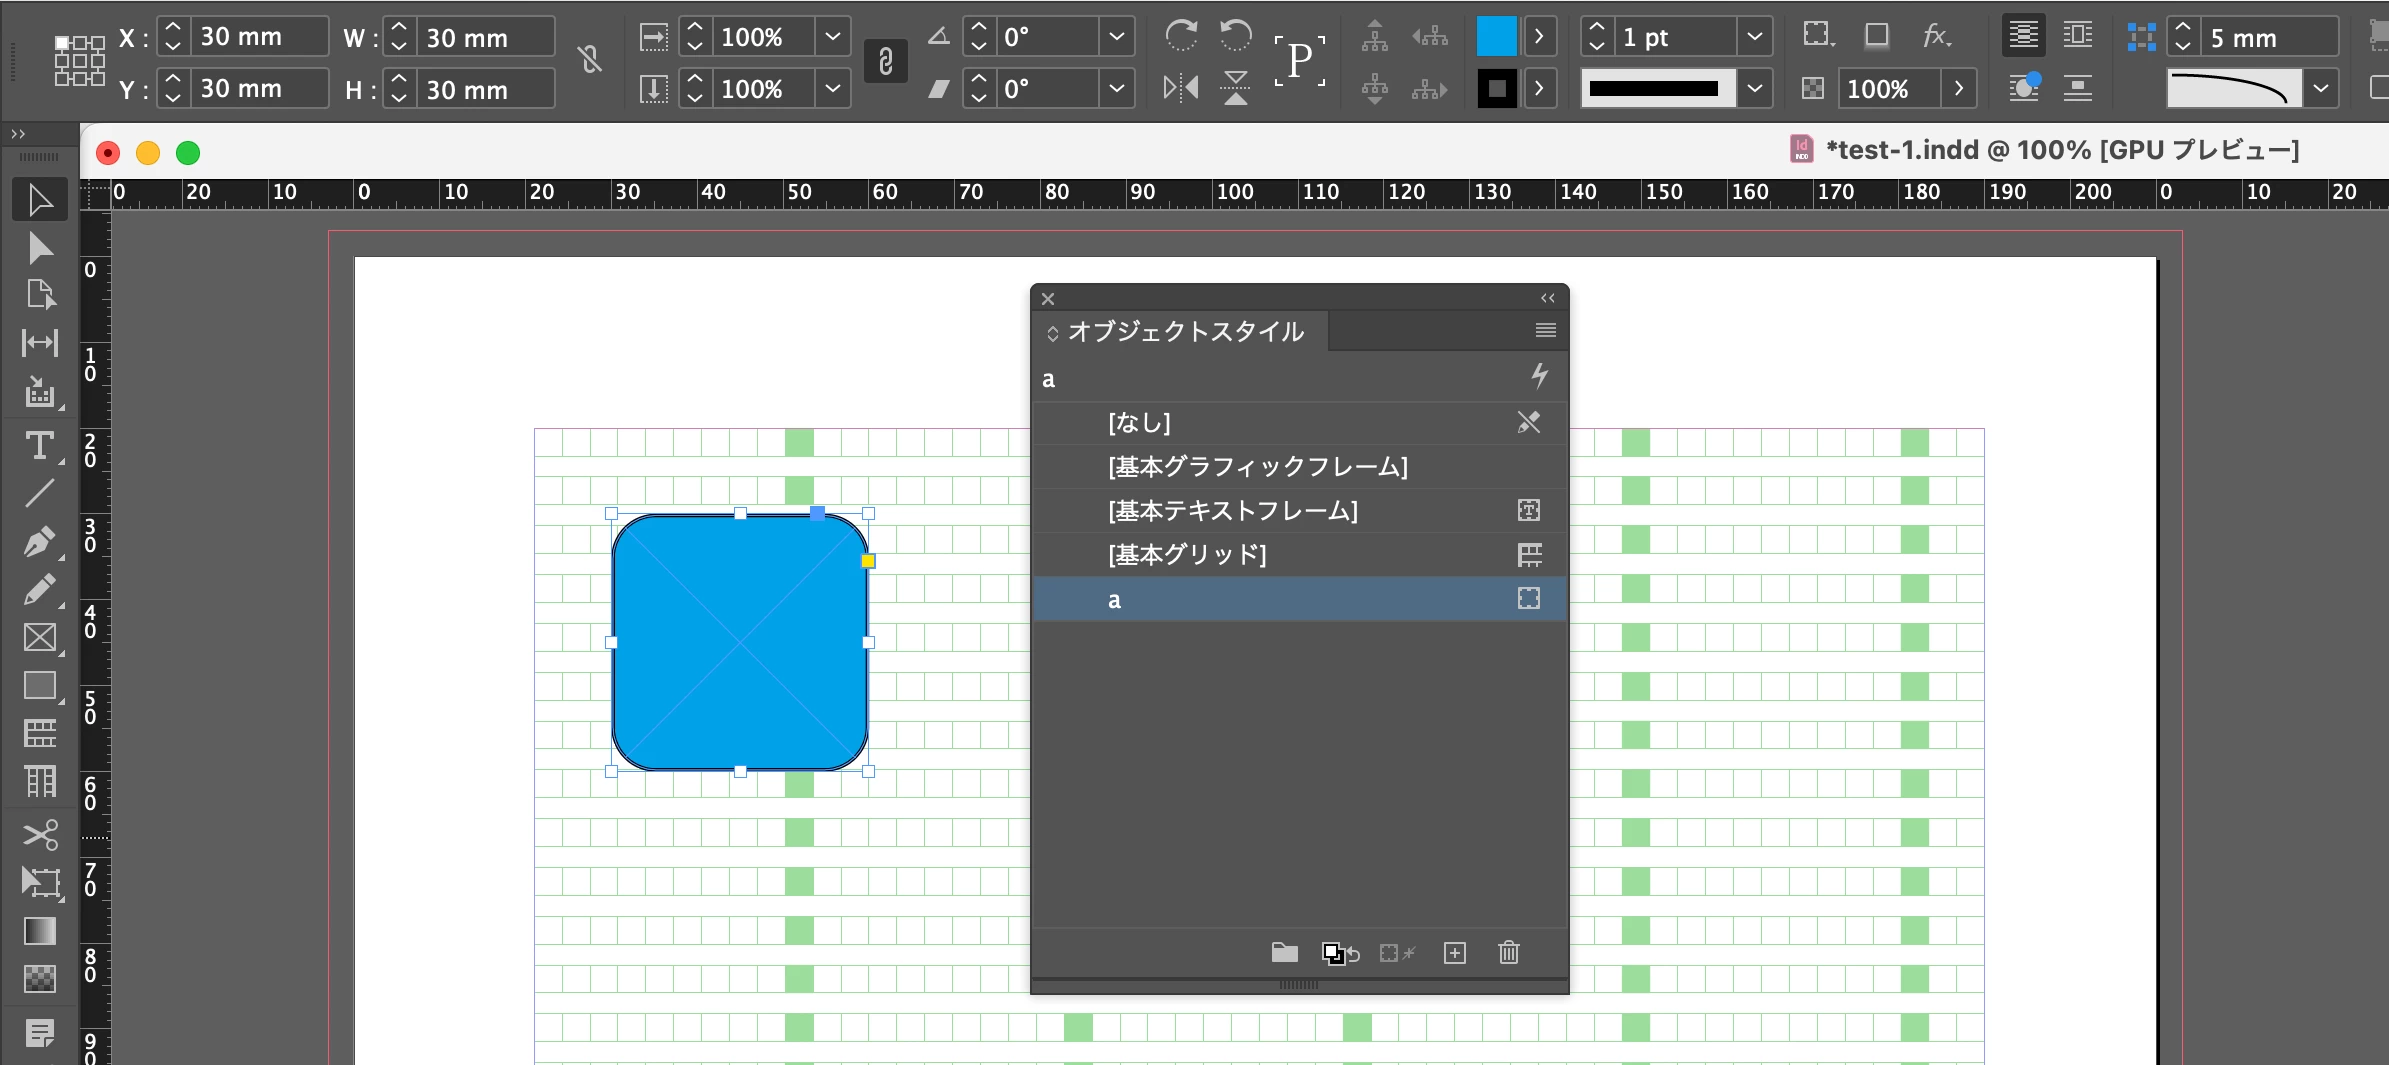The image size is (2389, 1065).
Task: Rotate 90 degrees clockwise
Action: point(1181,36)
